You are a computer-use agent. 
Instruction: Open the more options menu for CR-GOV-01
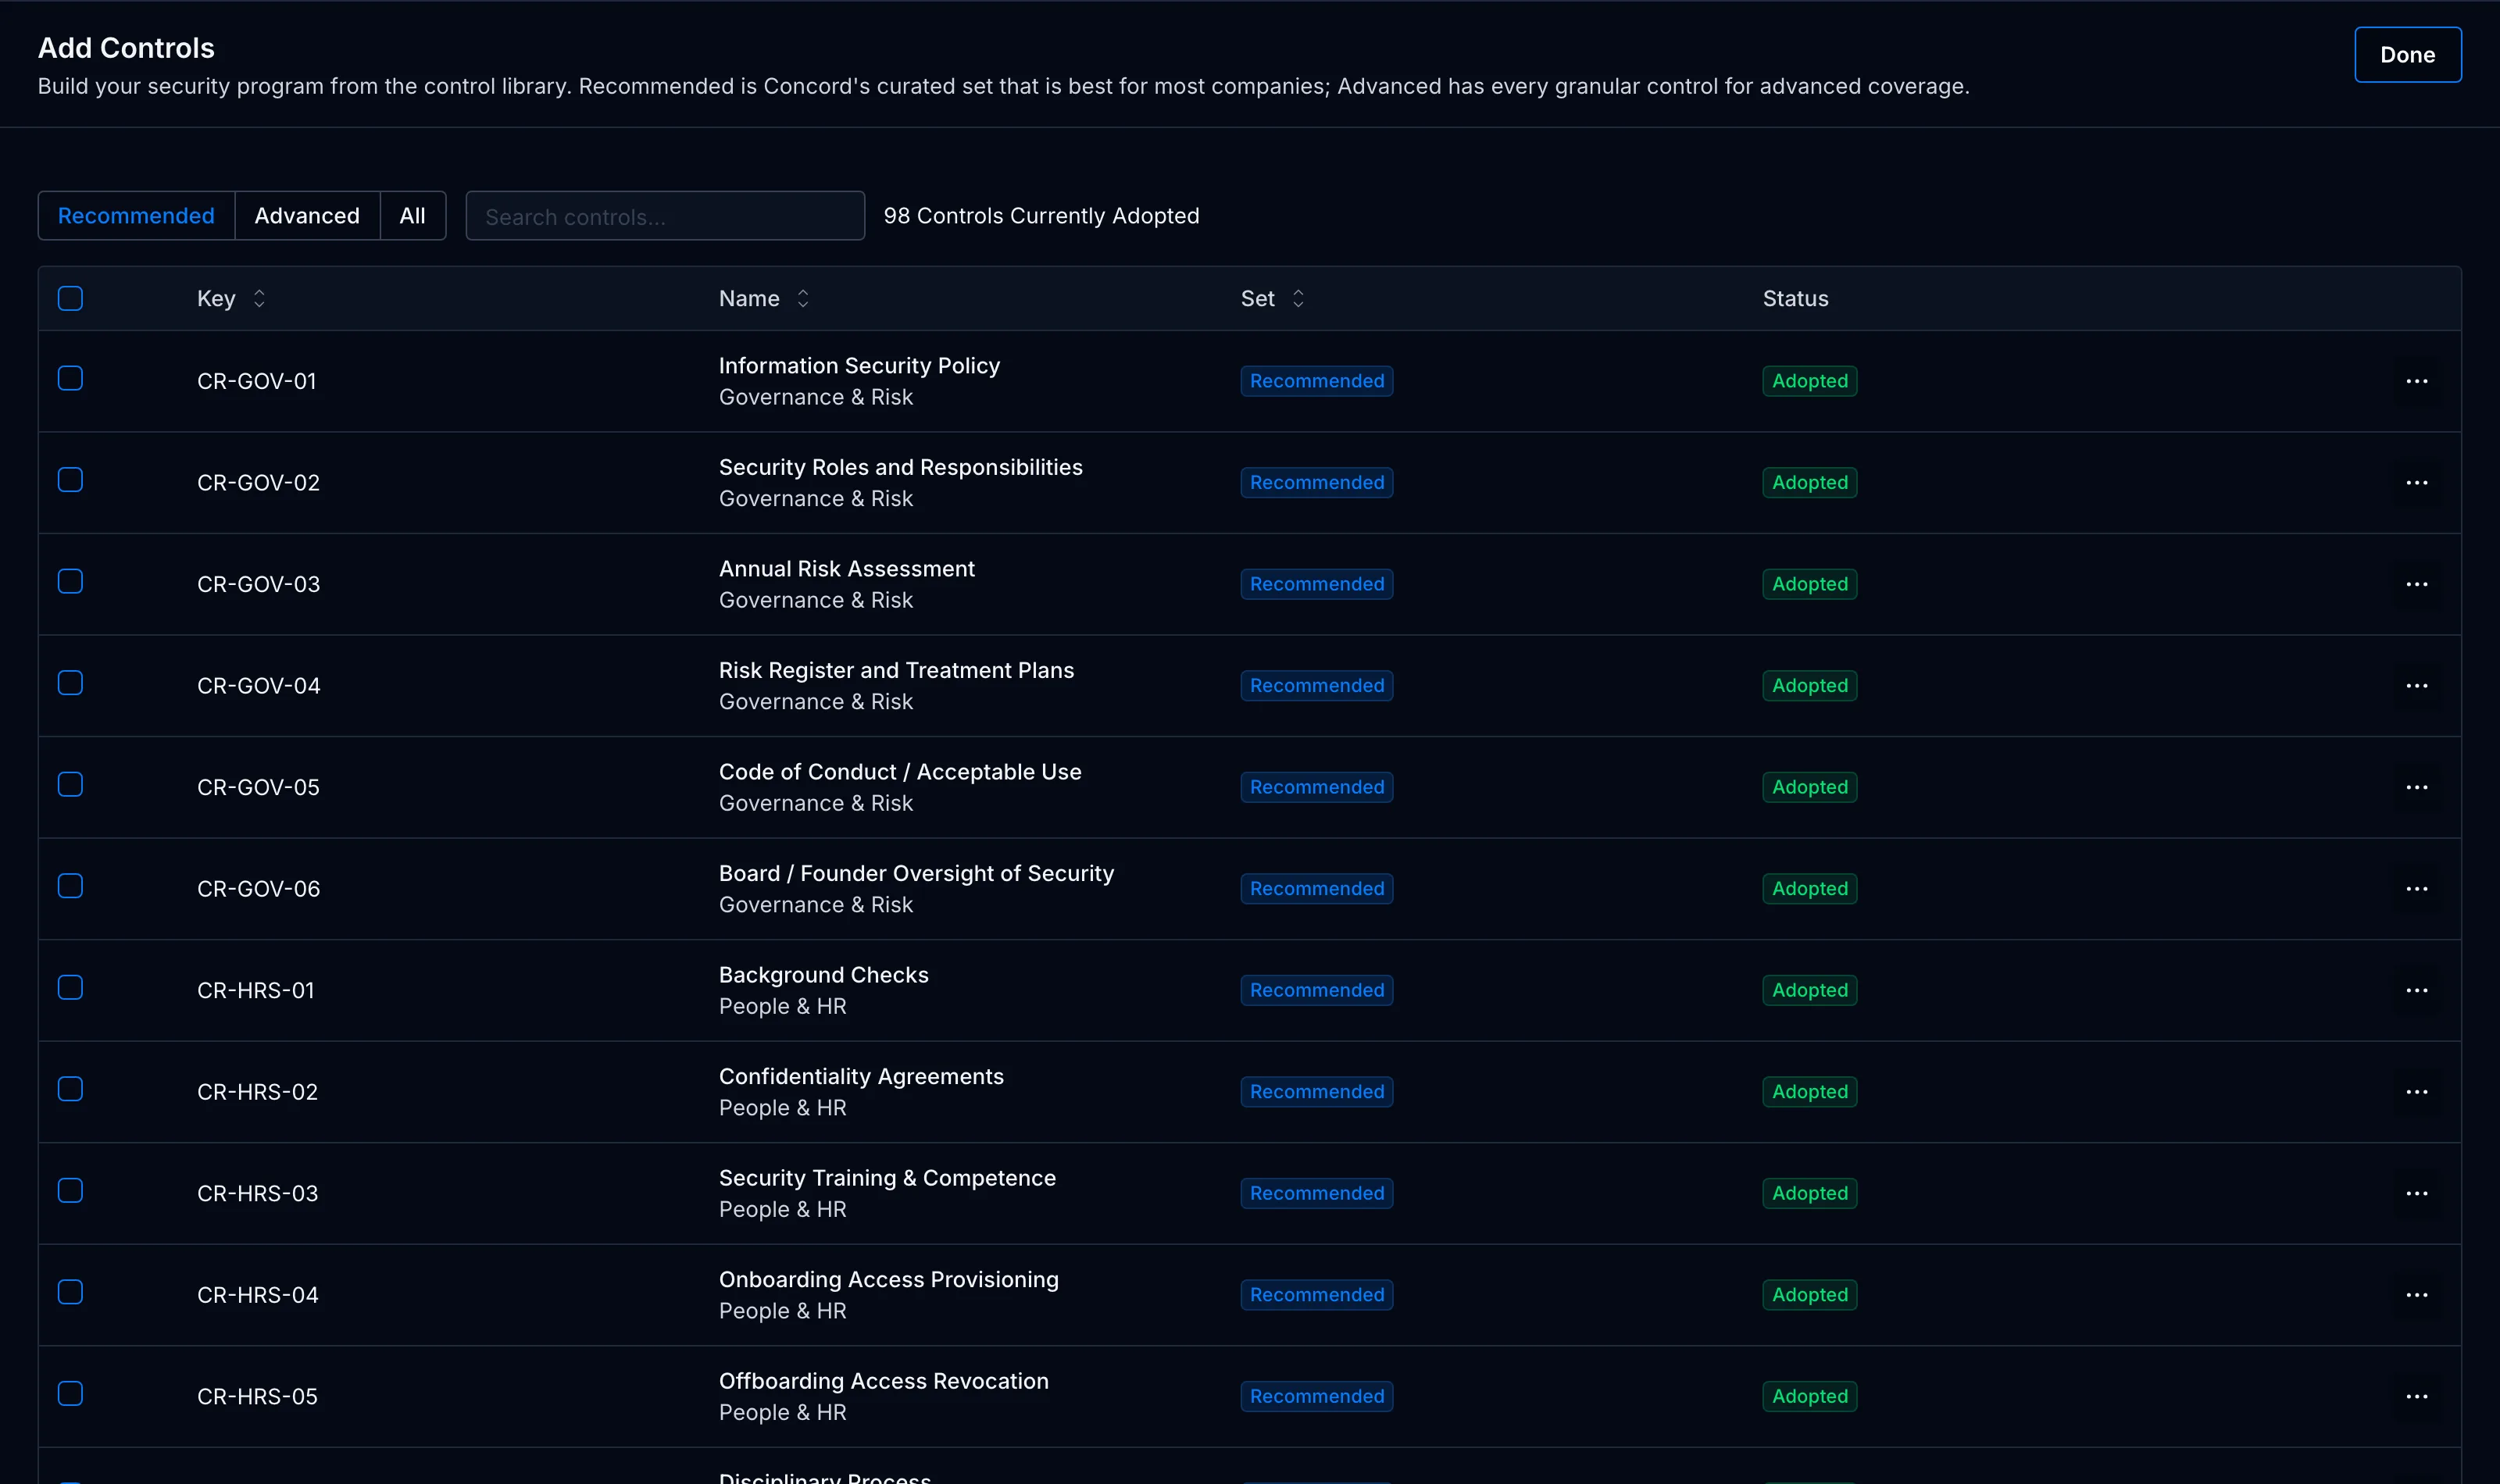(2416, 381)
